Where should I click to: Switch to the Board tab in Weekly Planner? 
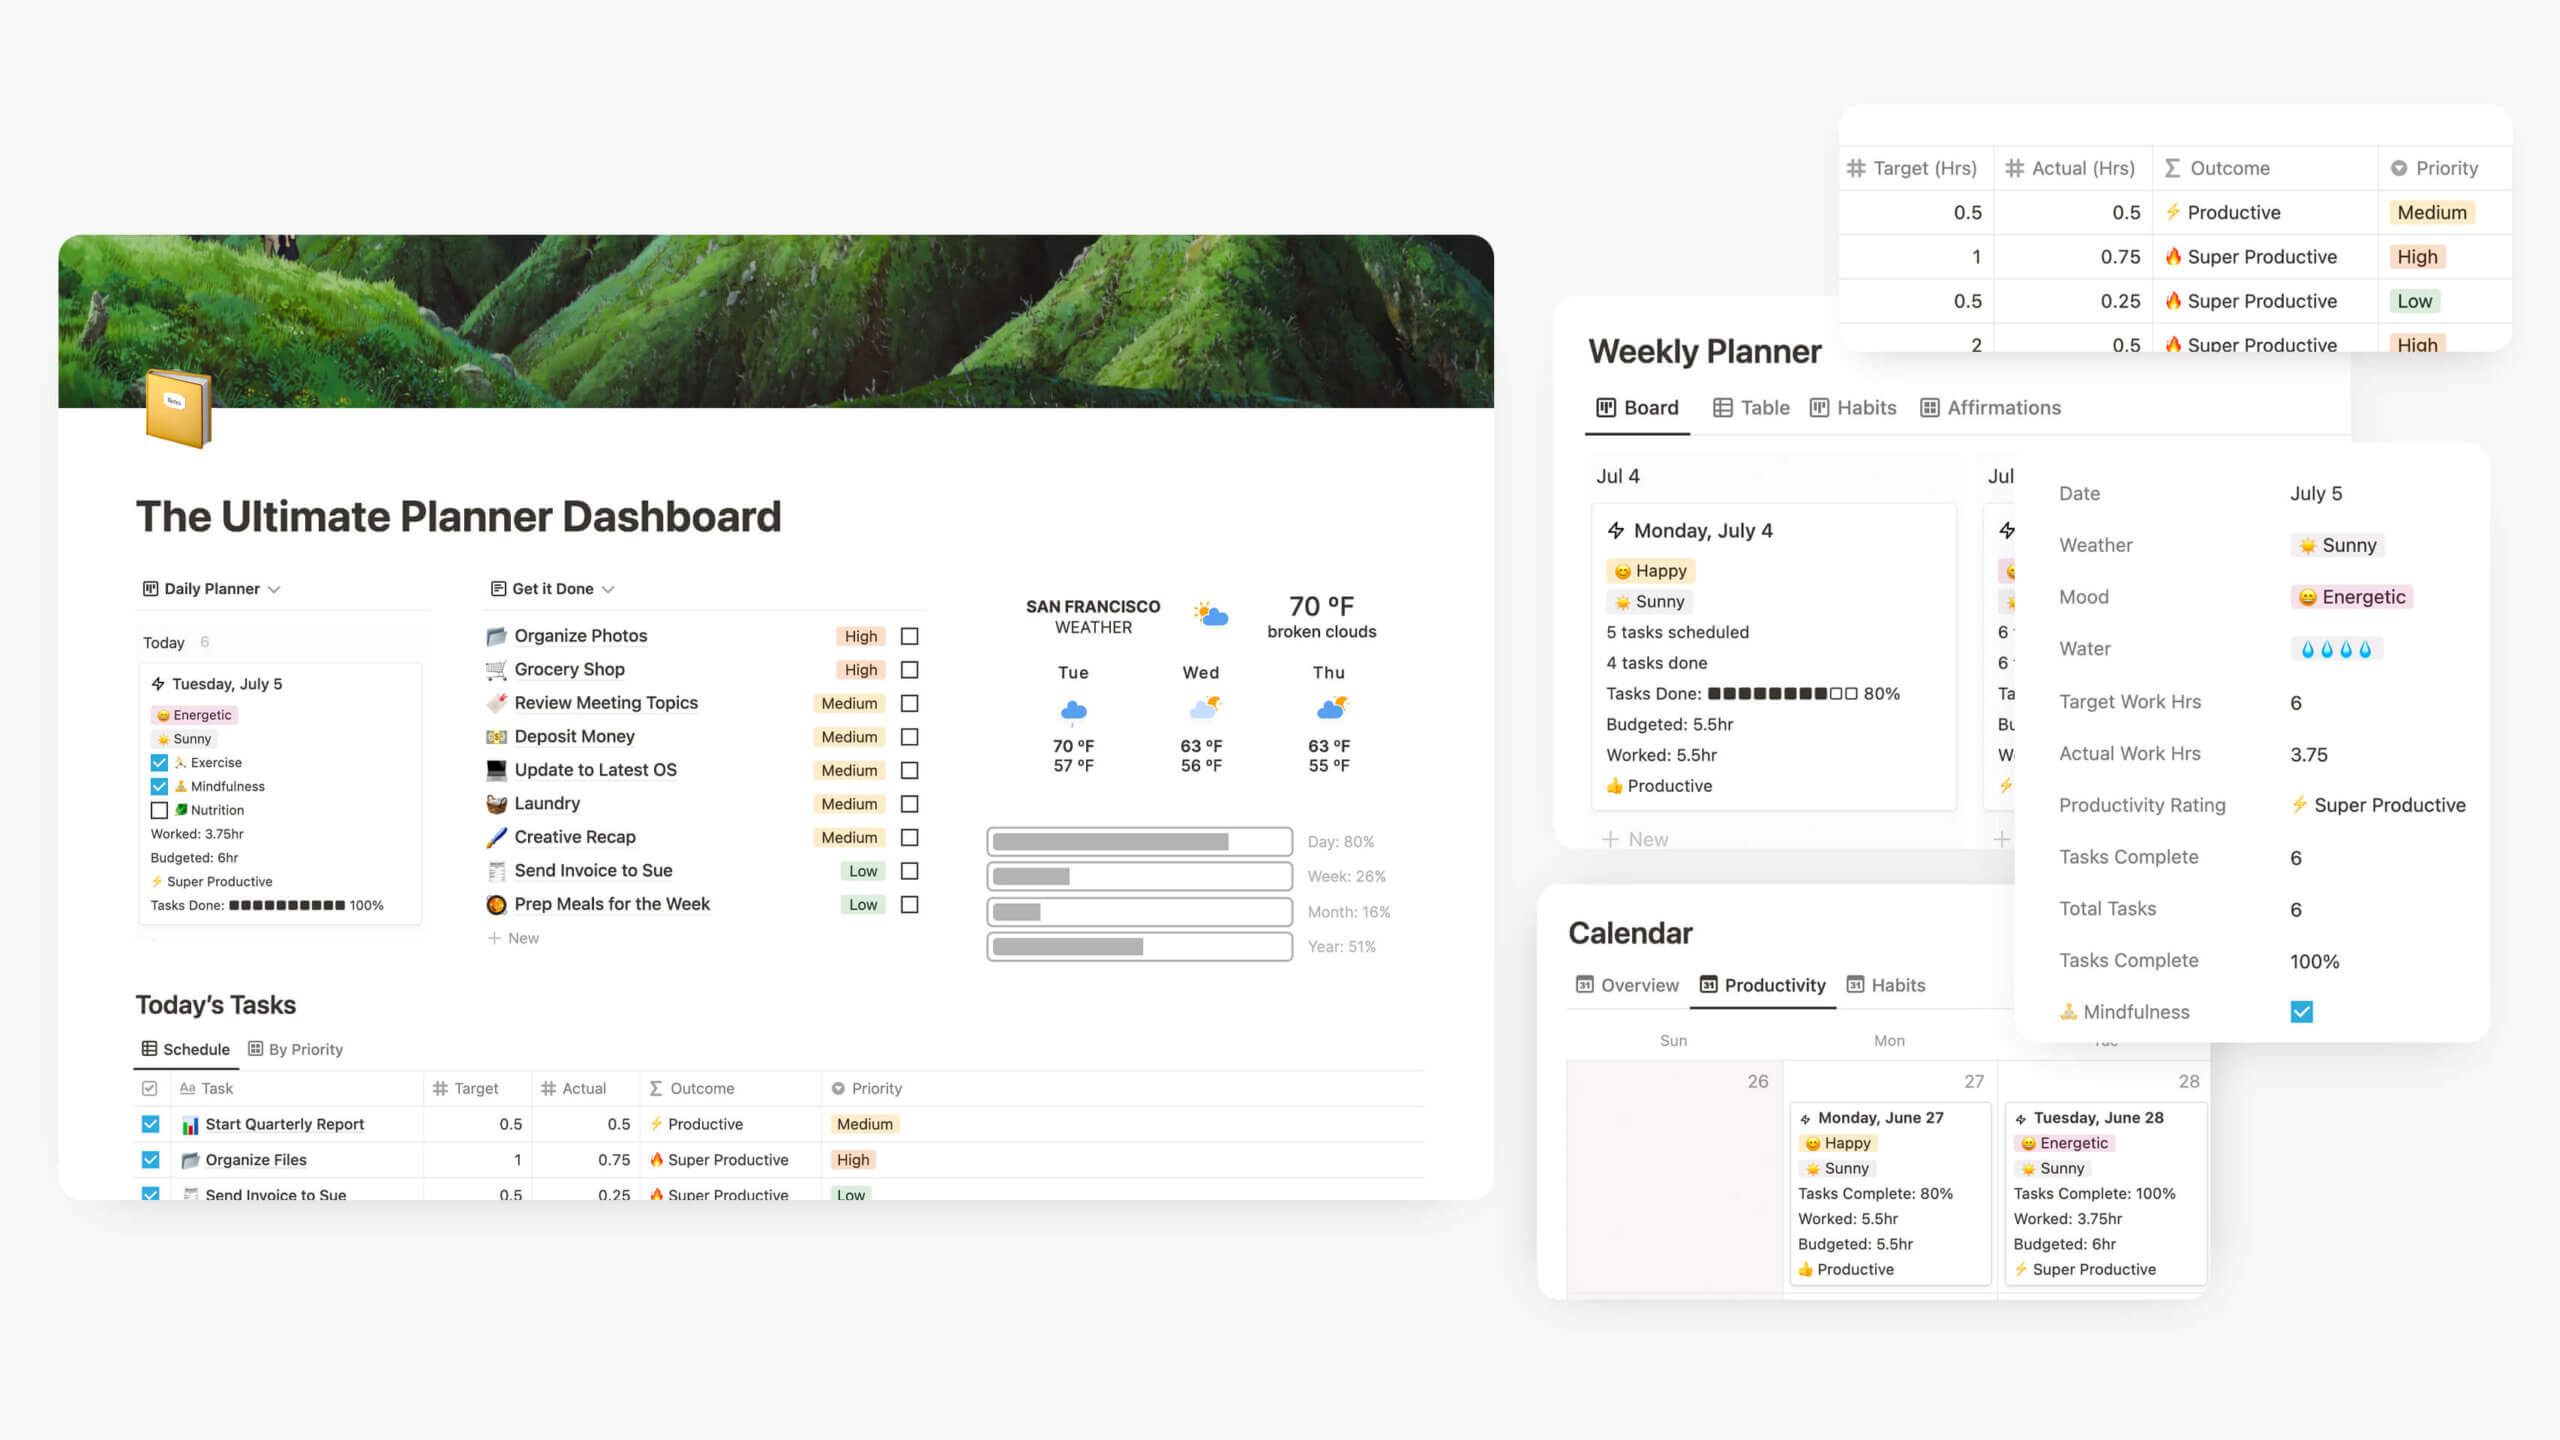pos(1637,406)
